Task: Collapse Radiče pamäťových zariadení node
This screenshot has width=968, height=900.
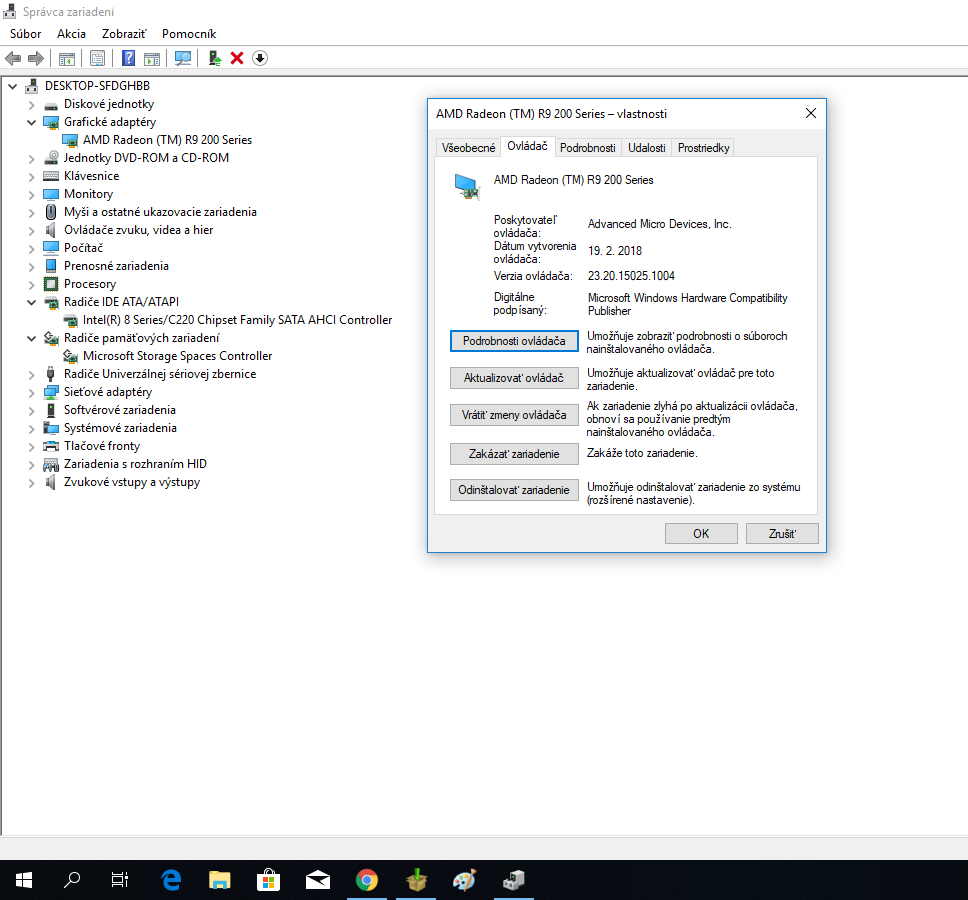Action: pyautogui.click(x=31, y=338)
